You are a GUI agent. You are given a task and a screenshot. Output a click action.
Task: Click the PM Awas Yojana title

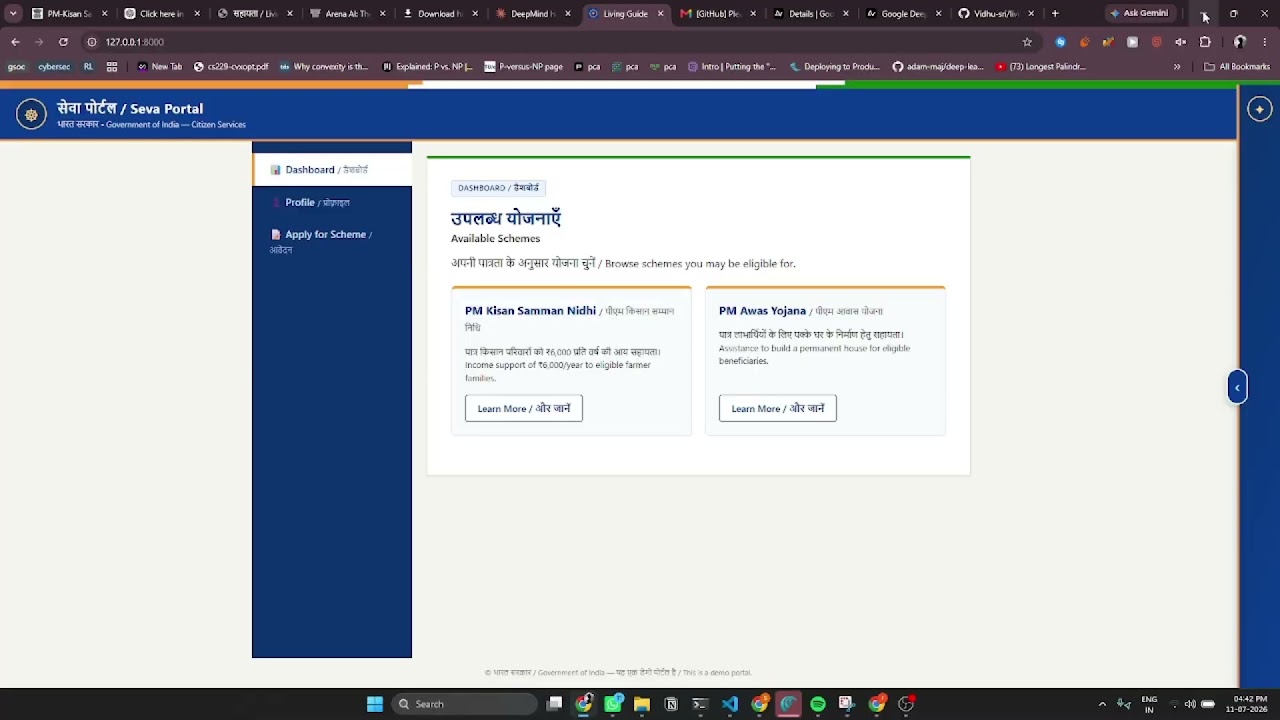point(762,311)
